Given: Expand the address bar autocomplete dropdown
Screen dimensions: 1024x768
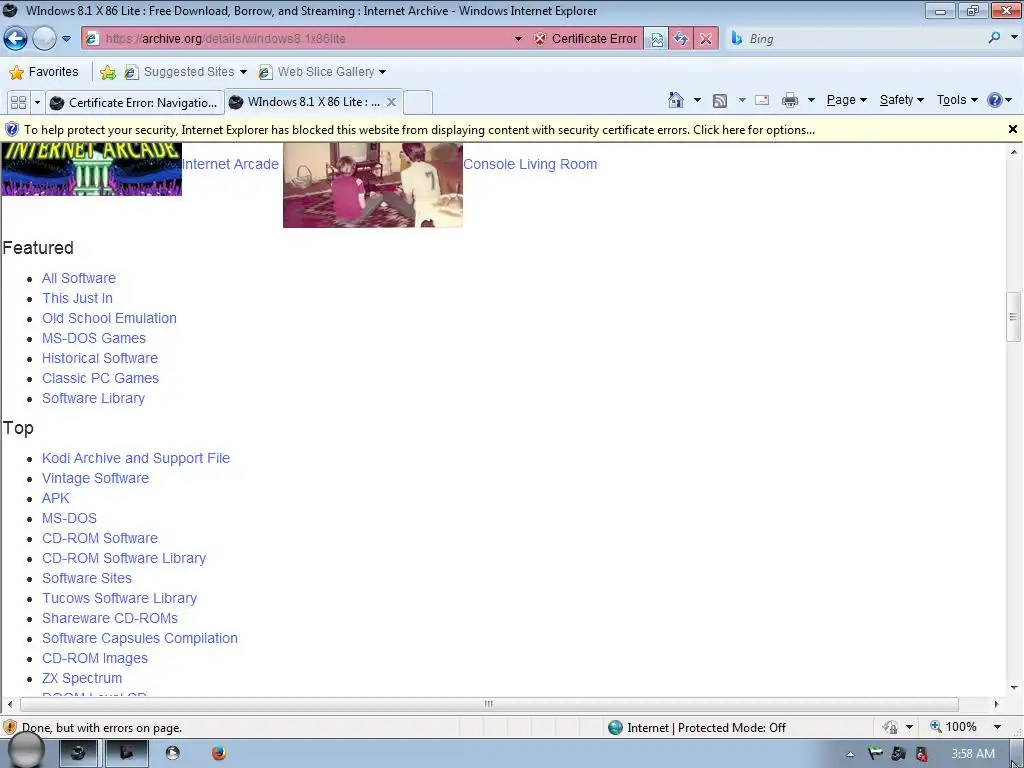Looking at the screenshot, I should pos(518,39).
